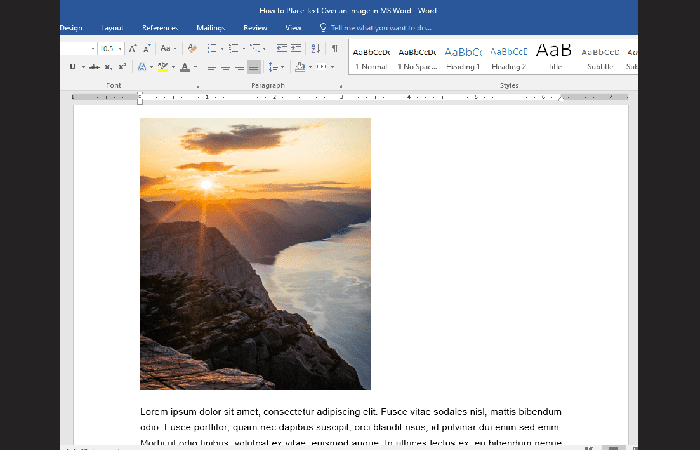Select the sunset cliff image
The width and height of the screenshot is (700, 450).
(255, 254)
